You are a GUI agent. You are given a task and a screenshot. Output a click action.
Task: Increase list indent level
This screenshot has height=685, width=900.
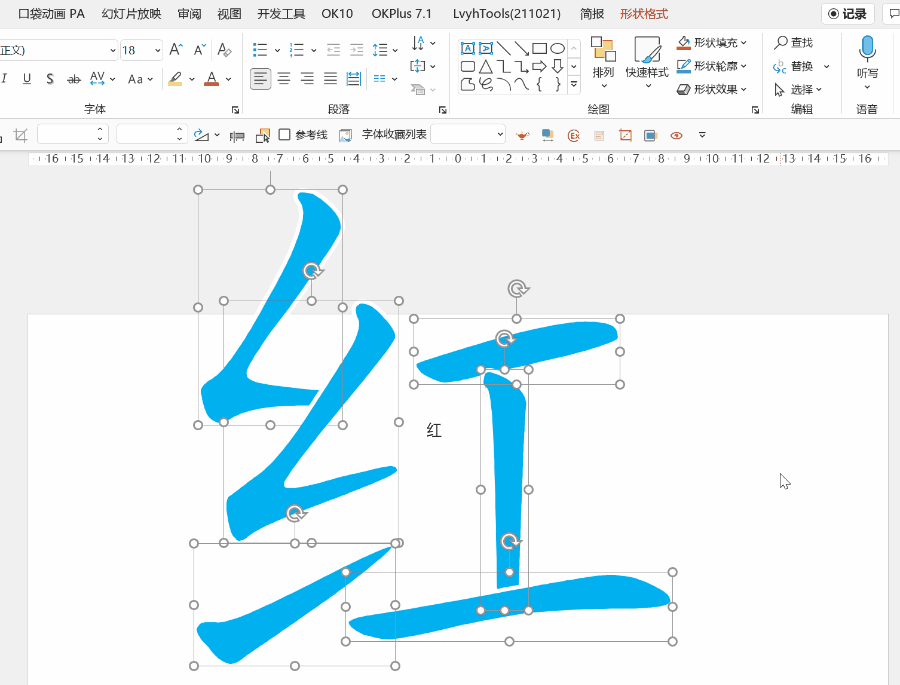click(356, 50)
